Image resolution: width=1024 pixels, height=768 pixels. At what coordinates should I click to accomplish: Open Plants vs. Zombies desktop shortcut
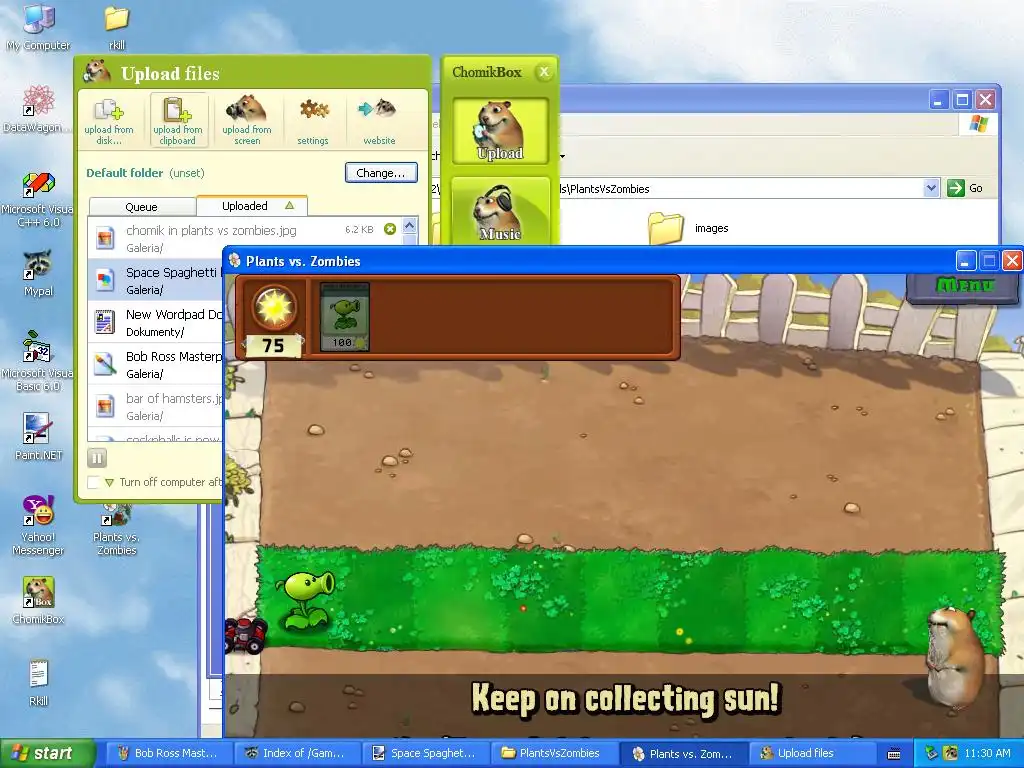coord(116,530)
